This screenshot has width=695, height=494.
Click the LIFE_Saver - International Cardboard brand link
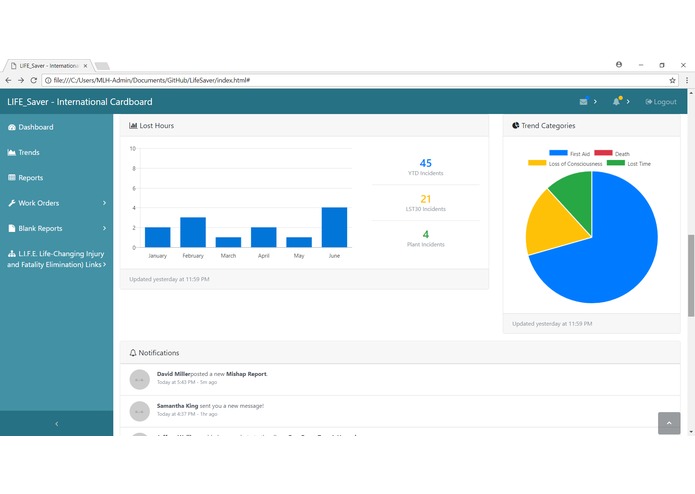[x=80, y=102]
